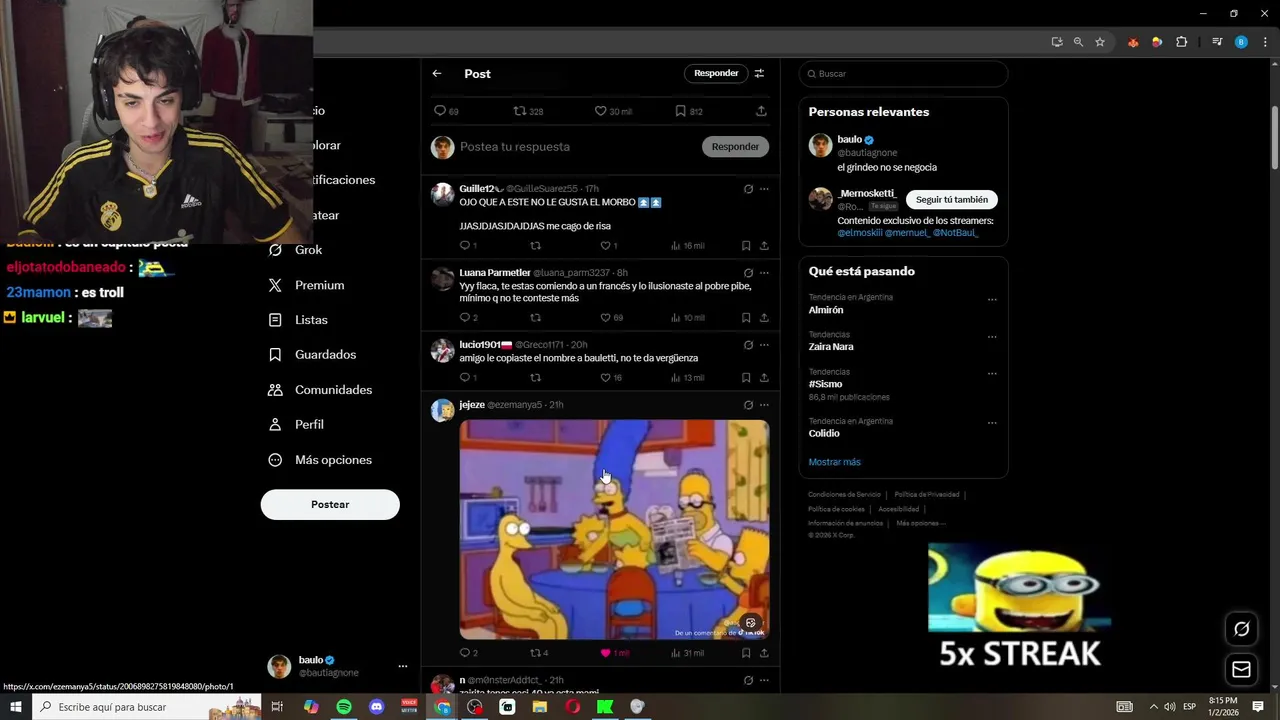Image resolution: width=1280 pixels, height=720 pixels.
Task: Click Mostrar más under trends
Action: pos(834,462)
